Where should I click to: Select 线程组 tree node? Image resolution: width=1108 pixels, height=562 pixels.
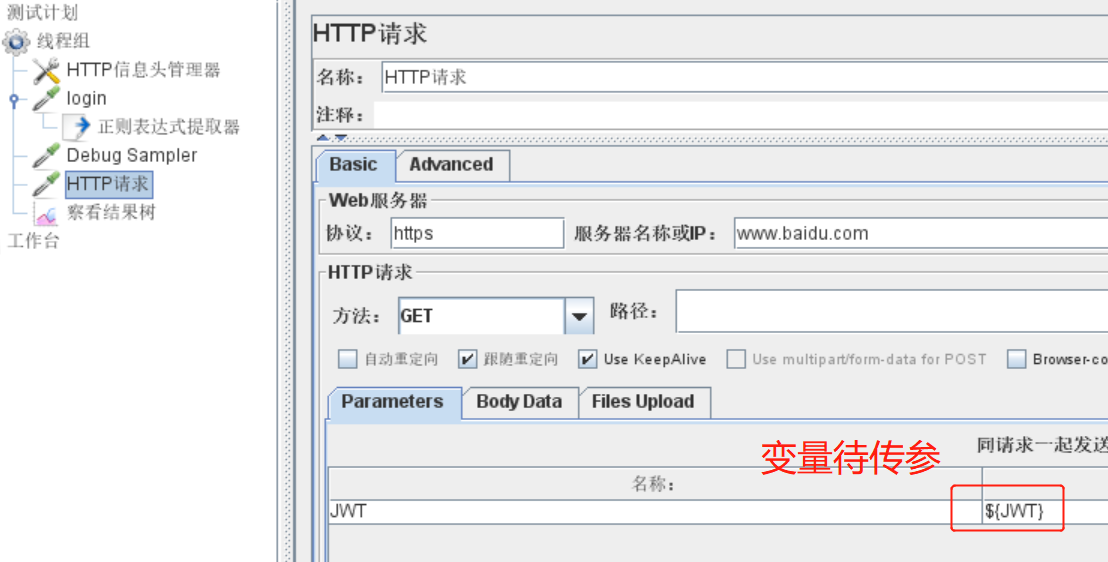63,41
